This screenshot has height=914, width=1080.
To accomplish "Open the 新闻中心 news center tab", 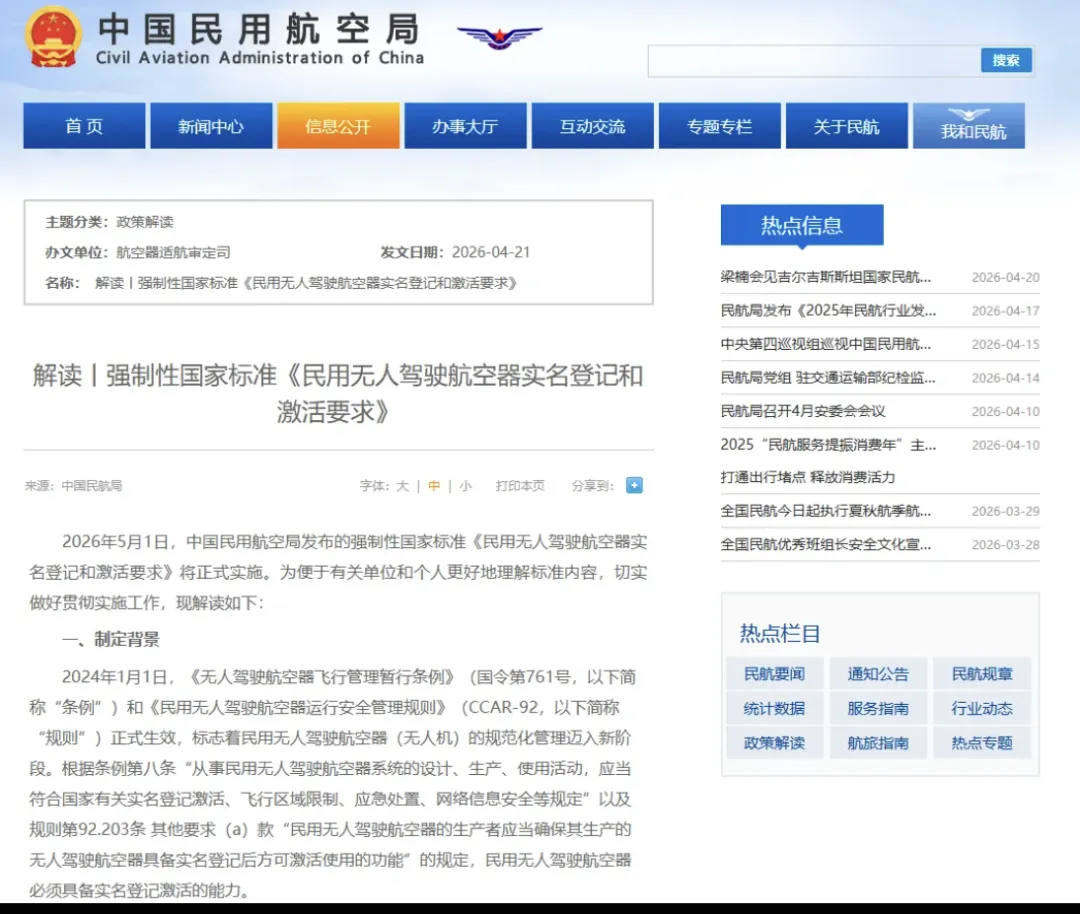I will pos(211,125).
